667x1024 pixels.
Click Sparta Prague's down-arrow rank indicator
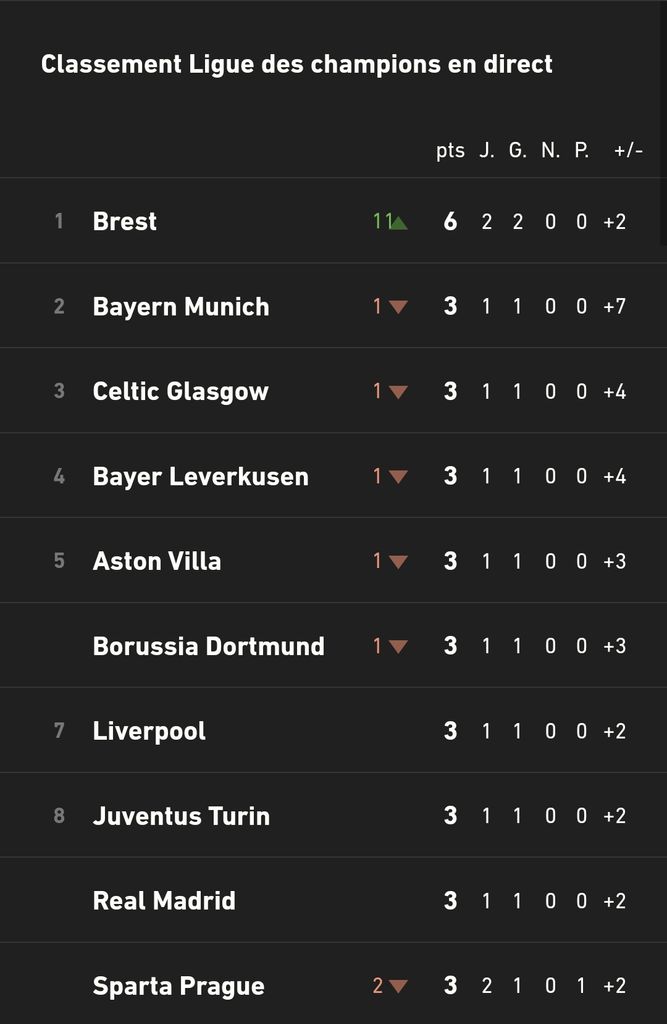click(398, 987)
